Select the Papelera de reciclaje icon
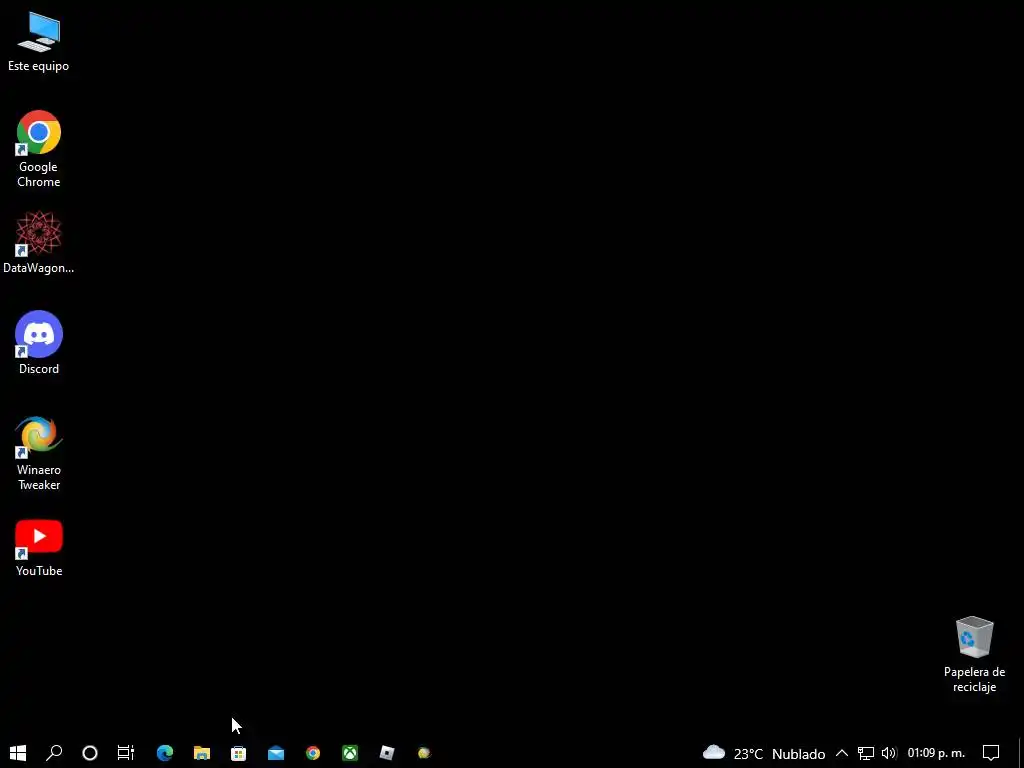1024x768 pixels. point(974,654)
